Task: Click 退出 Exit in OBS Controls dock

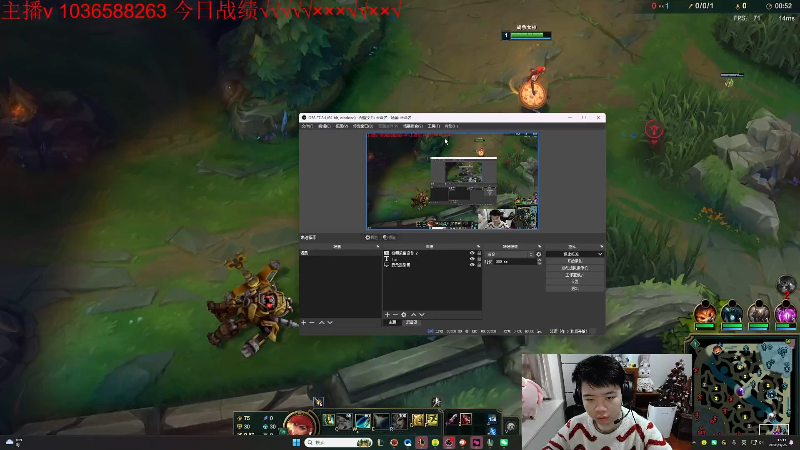Action: [x=574, y=288]
